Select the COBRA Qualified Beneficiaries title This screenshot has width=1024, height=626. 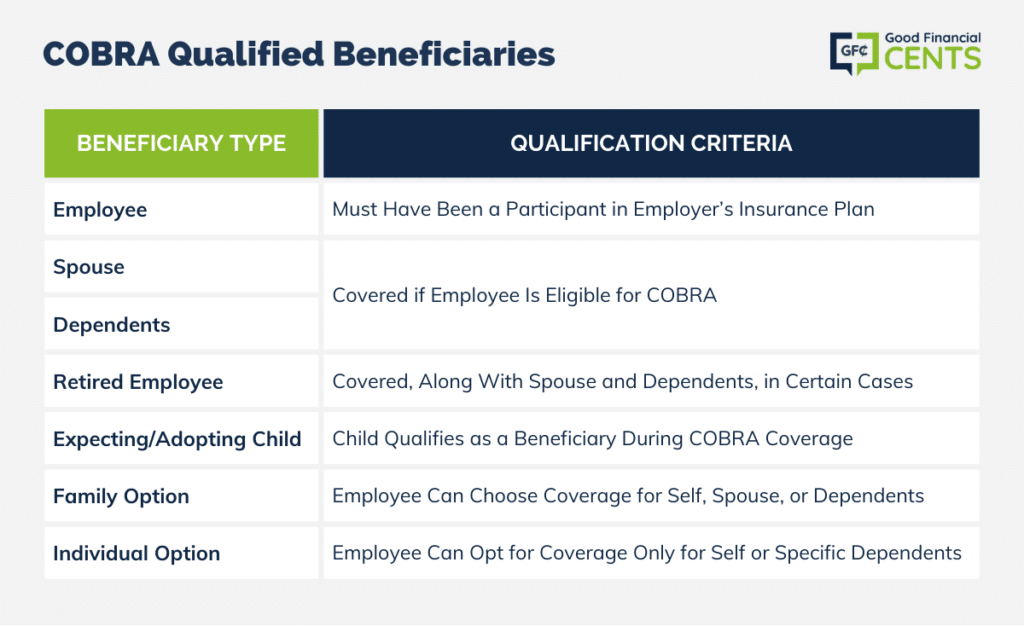point(298,54)
